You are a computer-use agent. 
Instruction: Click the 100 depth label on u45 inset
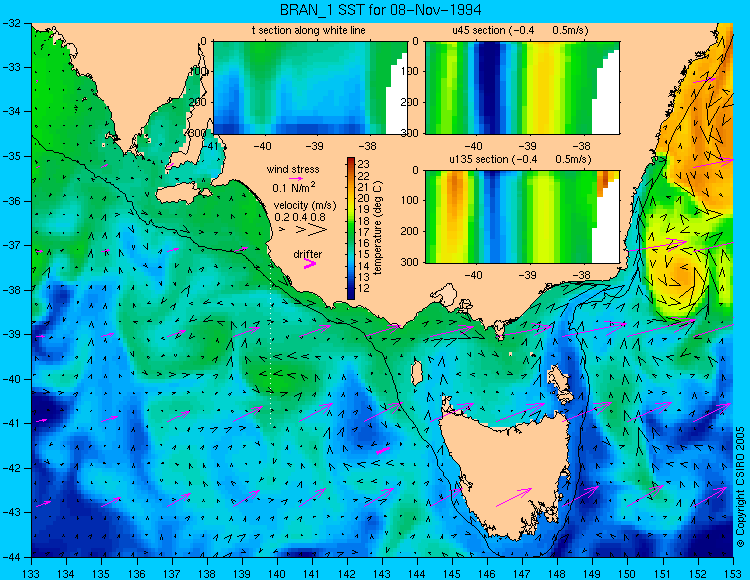click(x=412, y=71)
